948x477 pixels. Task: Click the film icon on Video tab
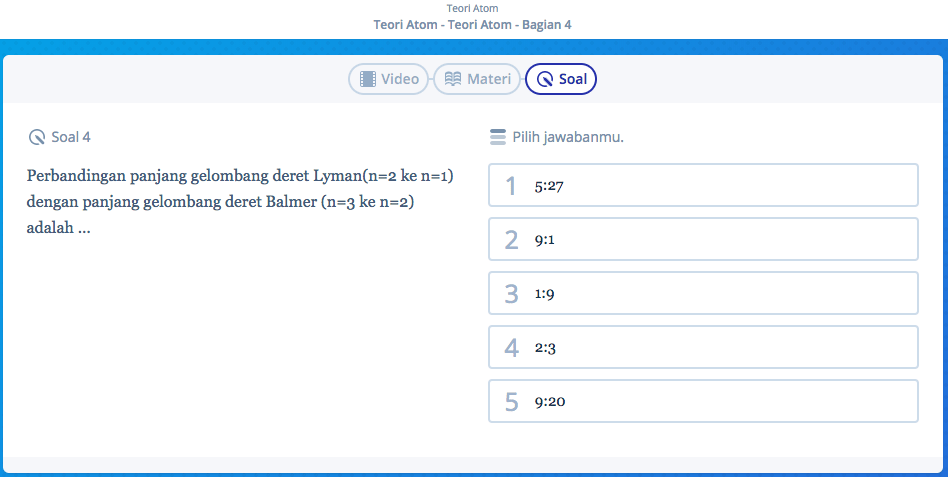click(x=368, y=79)
